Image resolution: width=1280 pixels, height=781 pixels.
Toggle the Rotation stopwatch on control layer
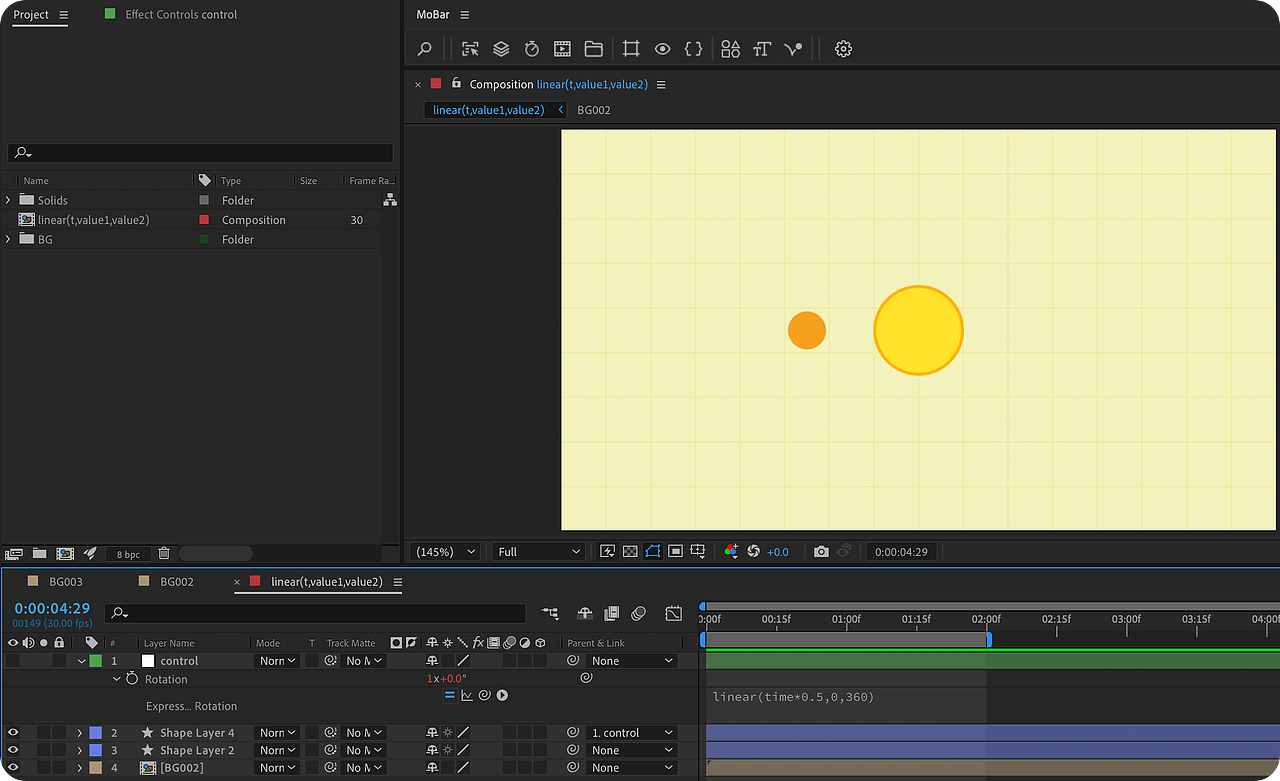pyautogui.click(x=132, y=679)
